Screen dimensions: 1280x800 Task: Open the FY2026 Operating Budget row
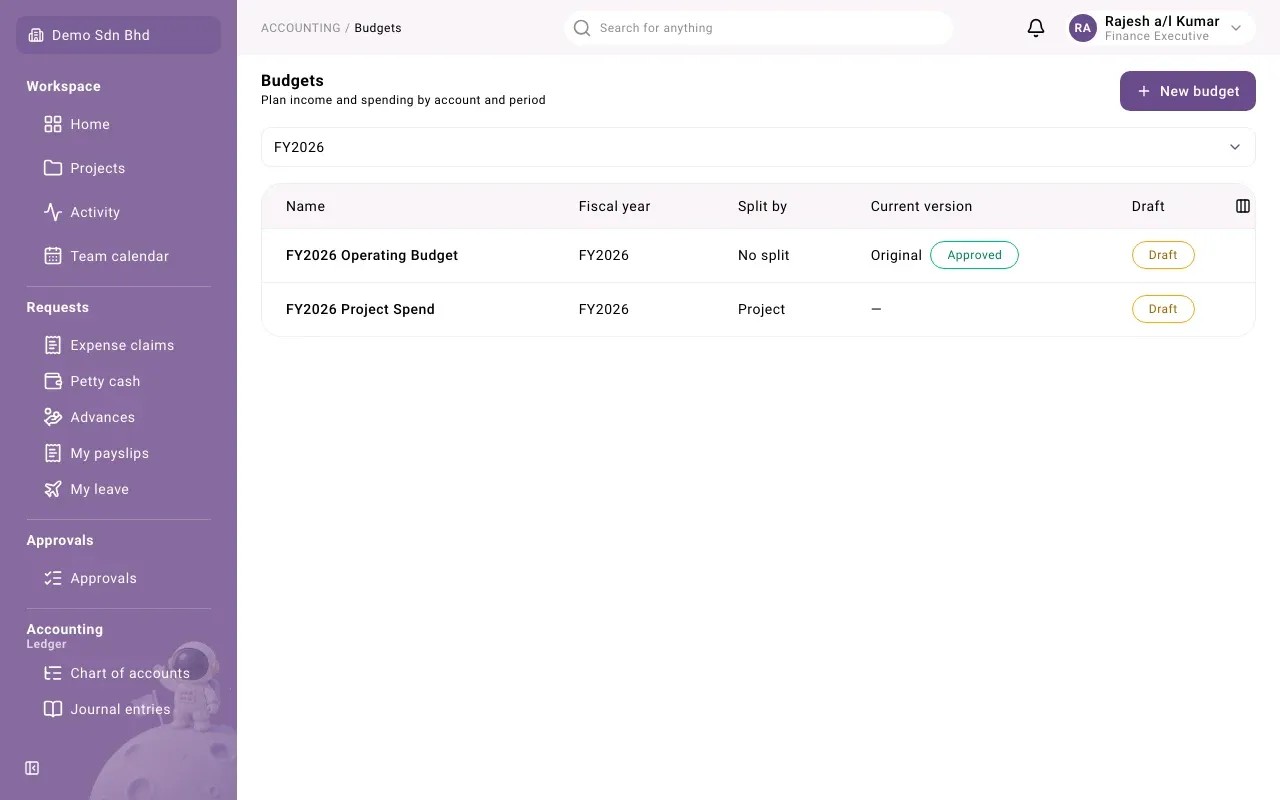758,255
